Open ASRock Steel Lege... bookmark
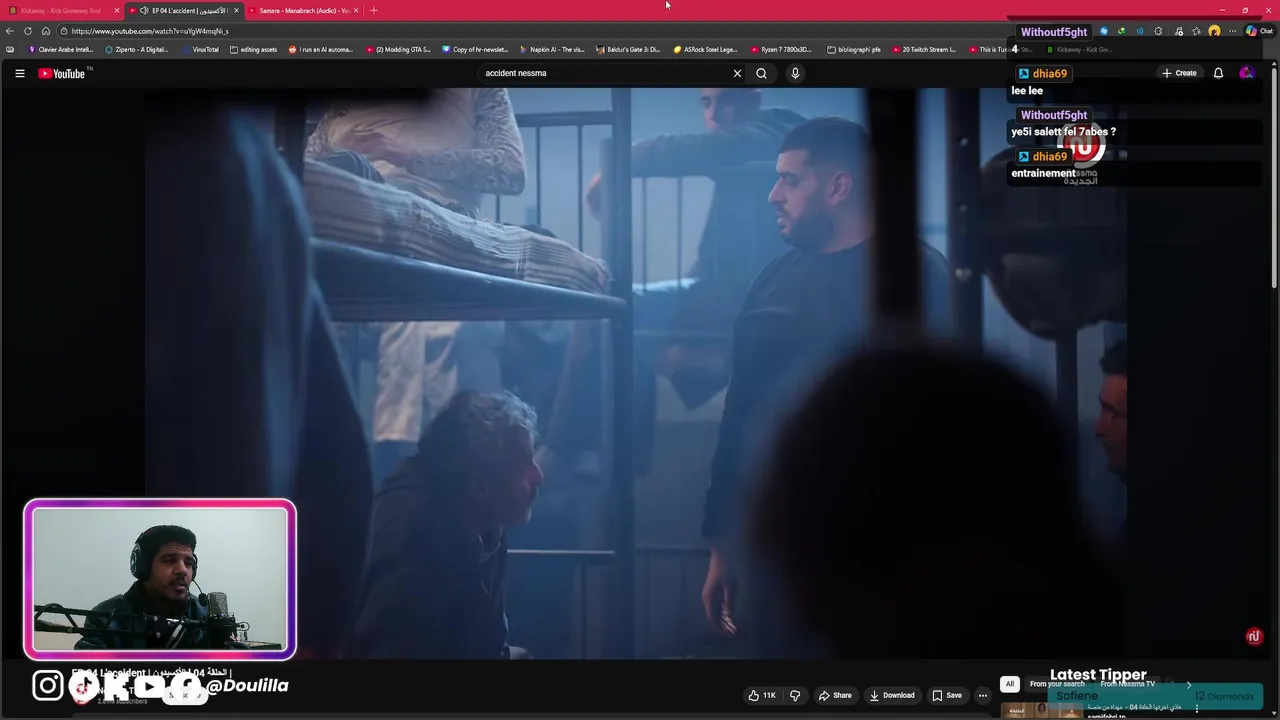The width and height of the screenshot is (1280, 720). pos(705,49)
